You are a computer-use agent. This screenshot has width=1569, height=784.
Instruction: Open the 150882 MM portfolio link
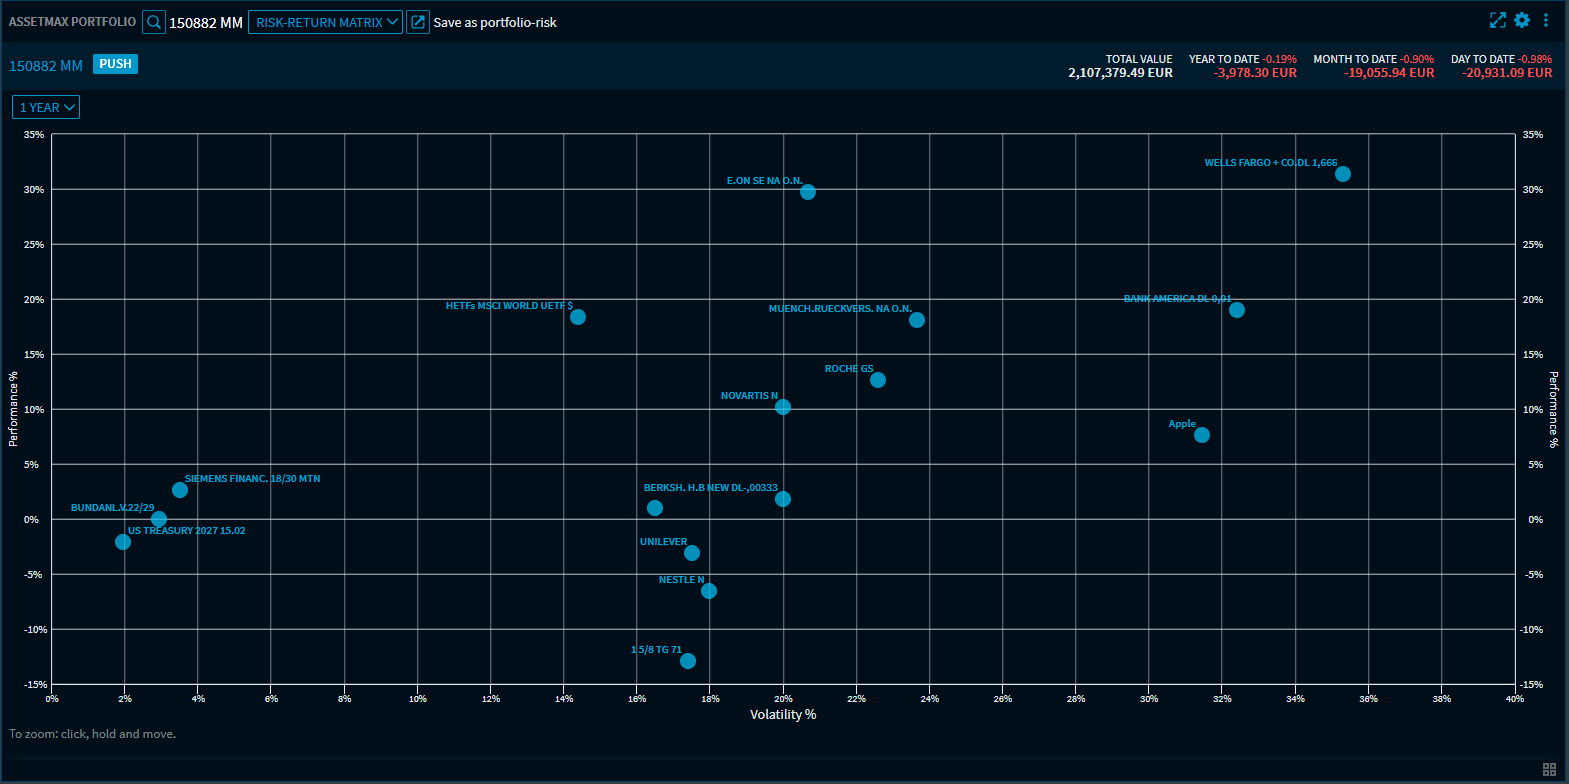point(46,65)
